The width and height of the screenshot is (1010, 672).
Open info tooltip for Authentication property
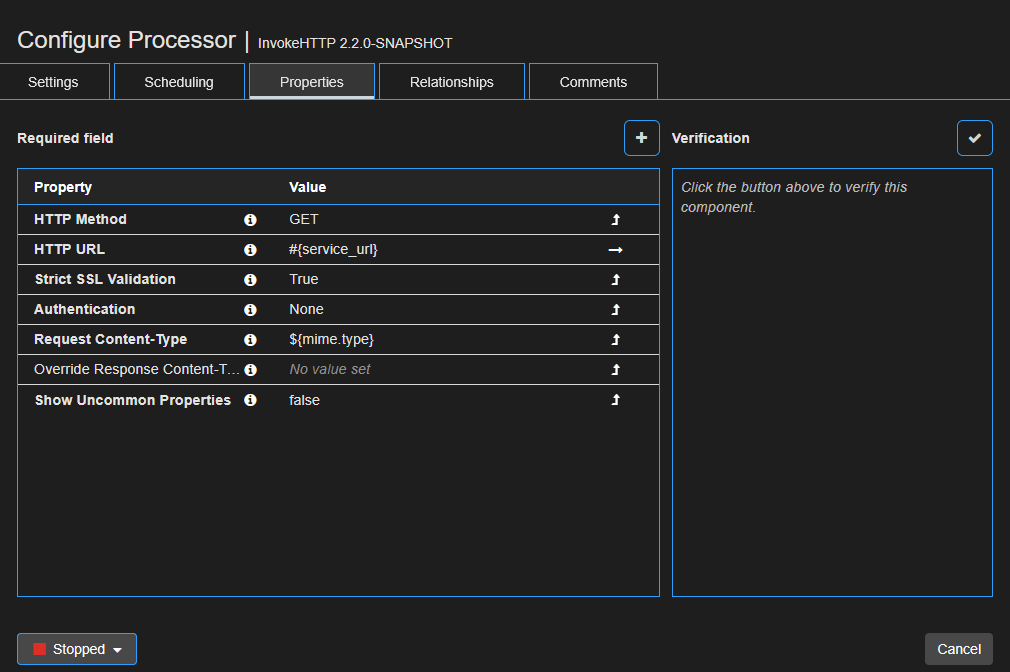coord(250,309)
